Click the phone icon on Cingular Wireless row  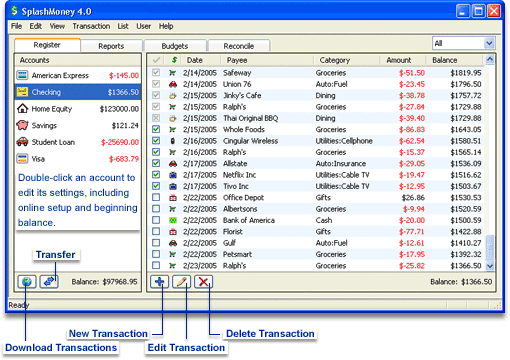click(x=172, y=141)
